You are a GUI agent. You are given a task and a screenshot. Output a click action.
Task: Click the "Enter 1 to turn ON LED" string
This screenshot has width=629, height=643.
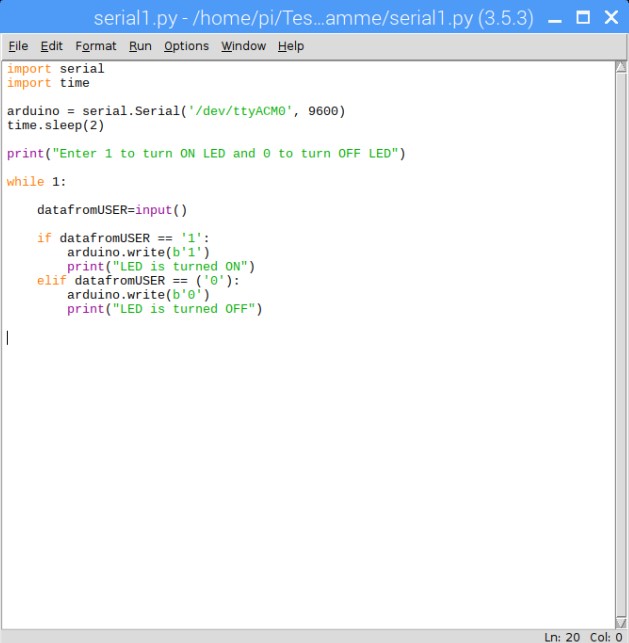click(225, 153)
